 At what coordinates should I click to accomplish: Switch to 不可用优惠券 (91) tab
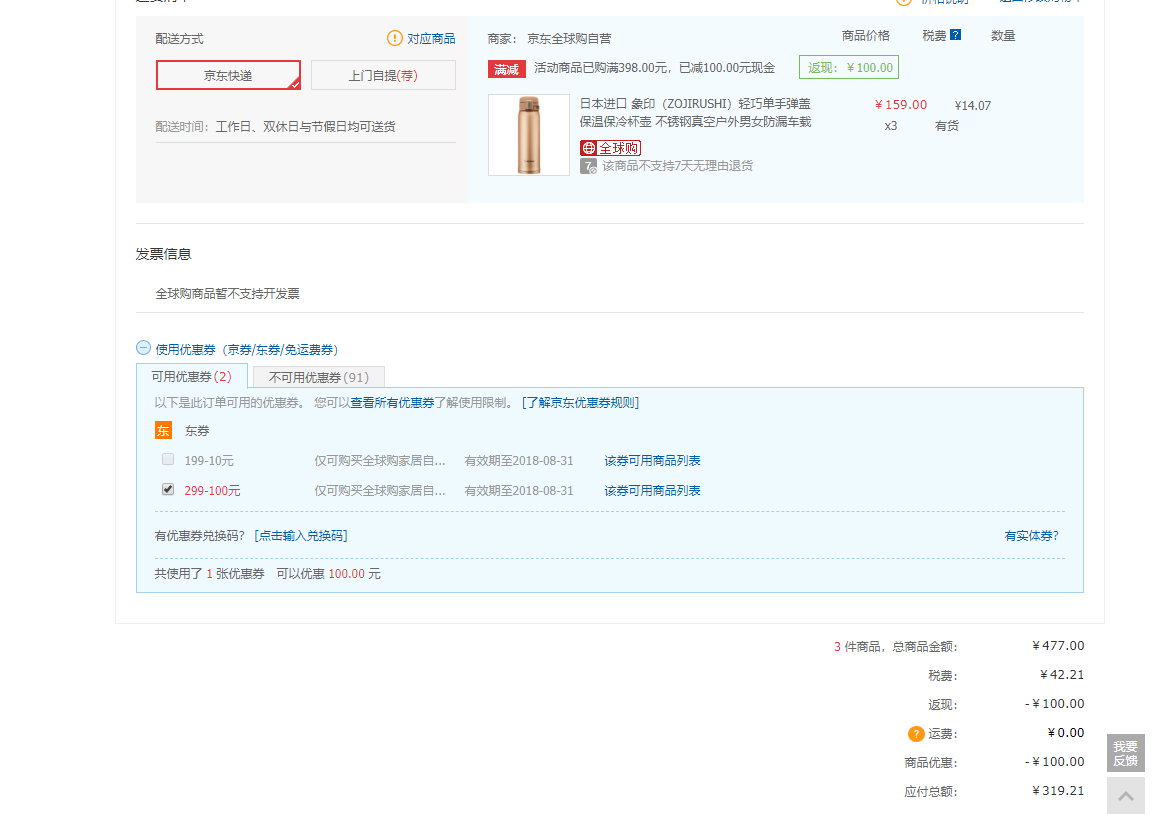pos(319,377)
